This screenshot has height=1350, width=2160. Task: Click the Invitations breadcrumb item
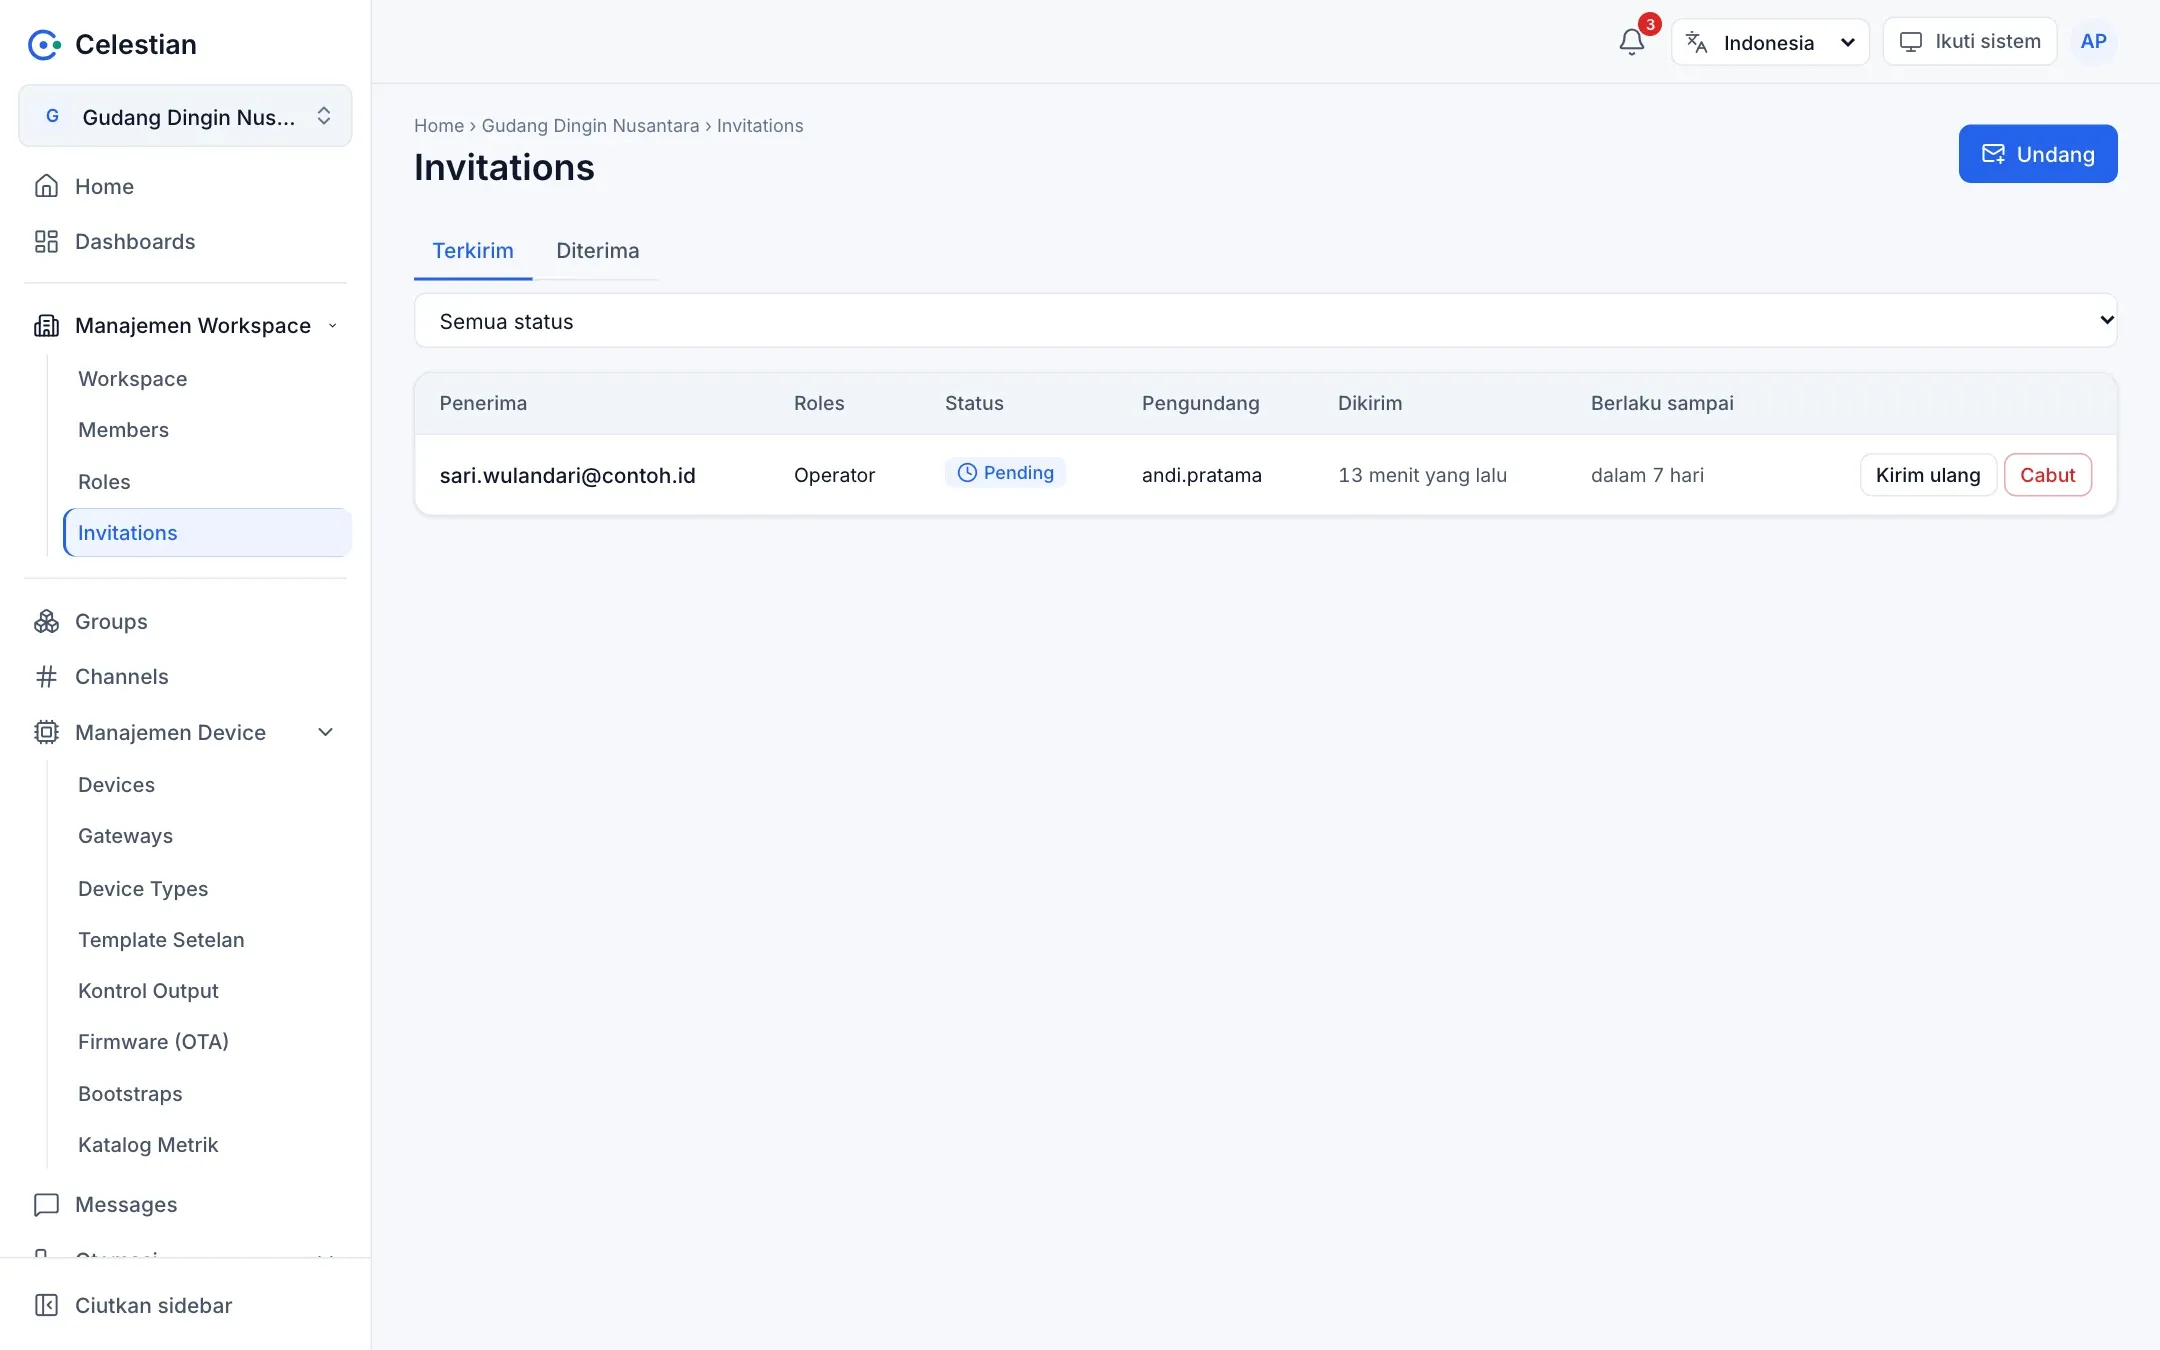pyautogui.click(x=760, y=126)
